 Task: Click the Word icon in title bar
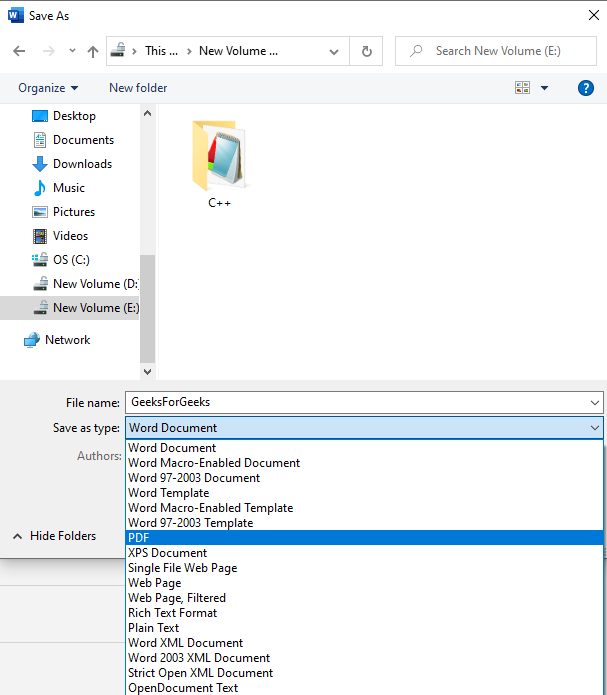(x=16, y=16)
